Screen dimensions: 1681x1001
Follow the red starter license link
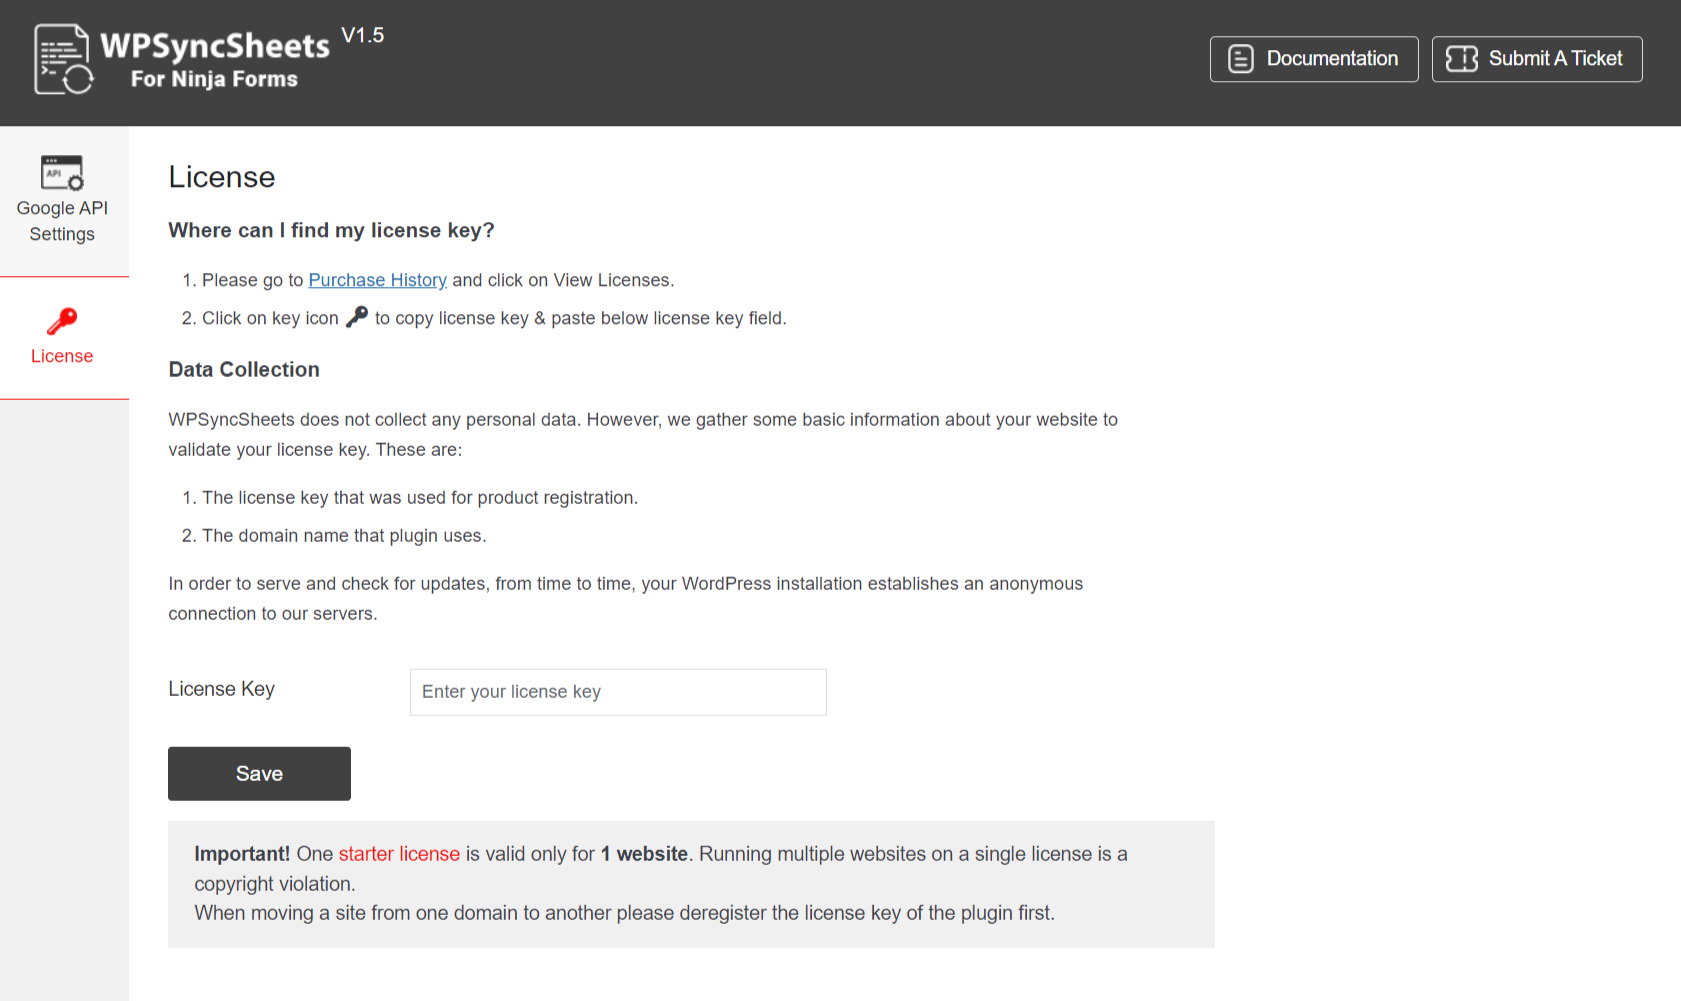pos(399,854)
